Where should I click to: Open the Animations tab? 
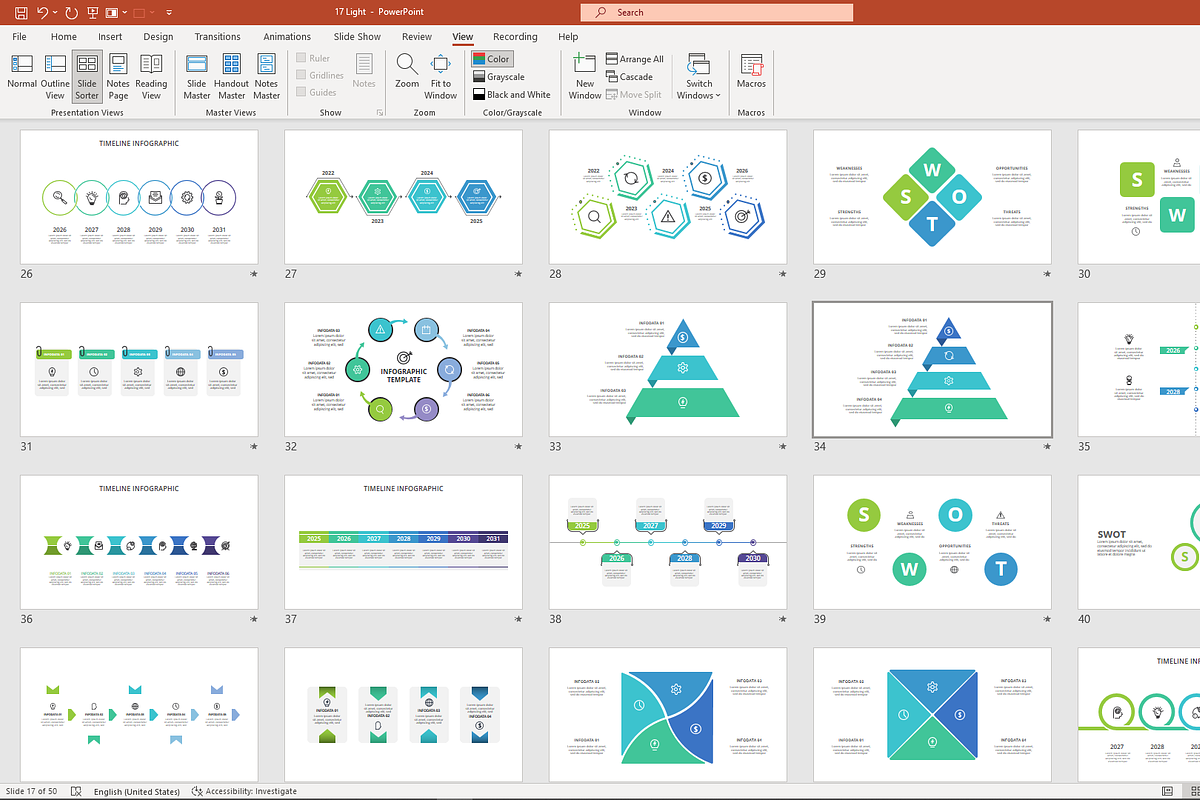point(287,37)
